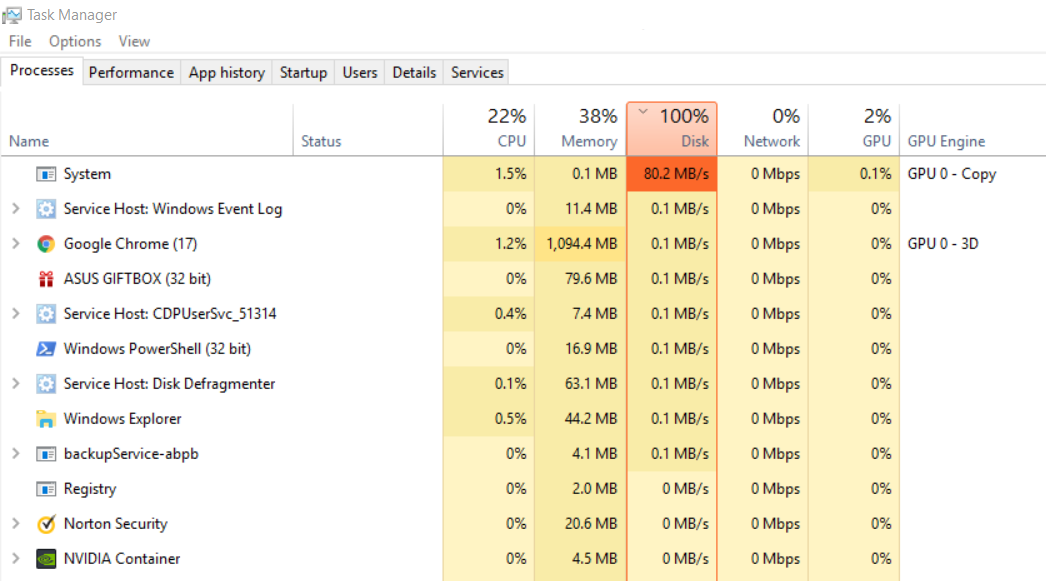Click the CDPUserSvc_51314 service gear icon

click(46, 314)
